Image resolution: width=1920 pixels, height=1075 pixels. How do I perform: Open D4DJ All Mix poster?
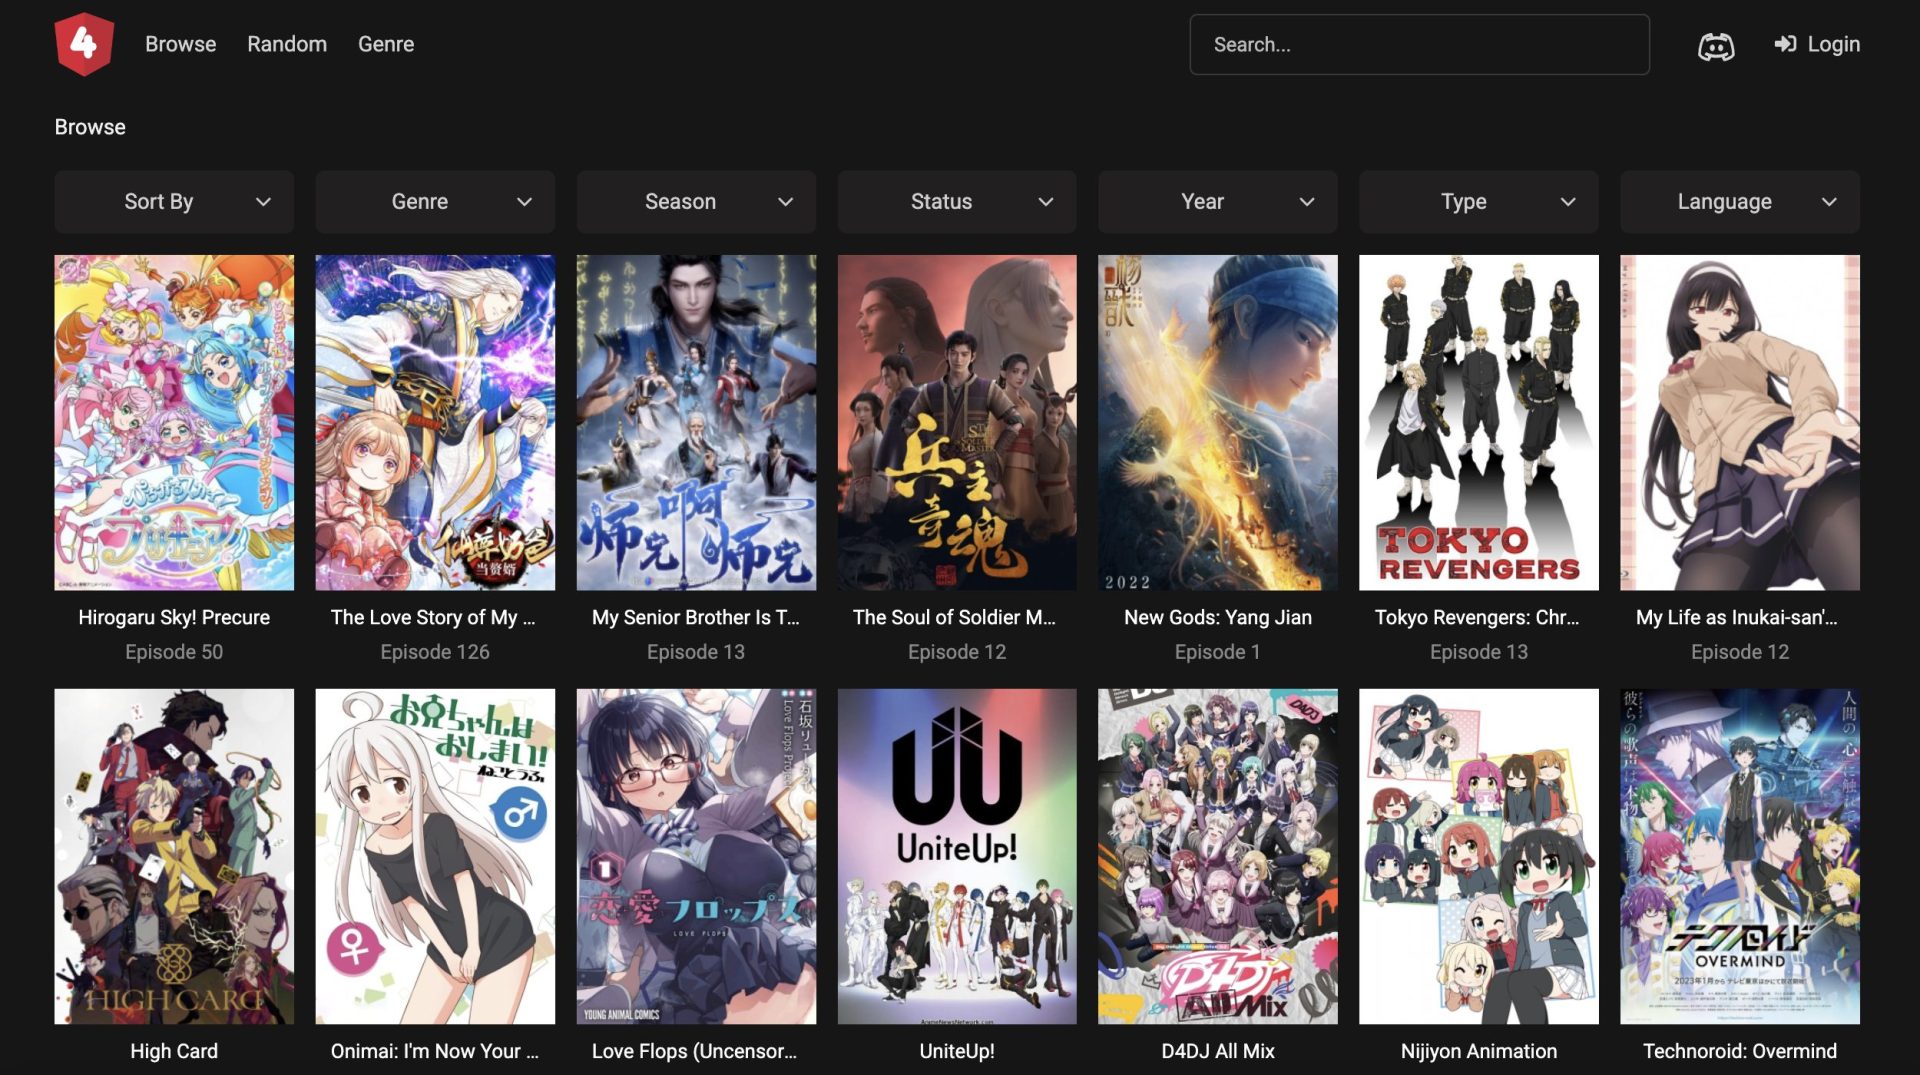click(1218, 856)
